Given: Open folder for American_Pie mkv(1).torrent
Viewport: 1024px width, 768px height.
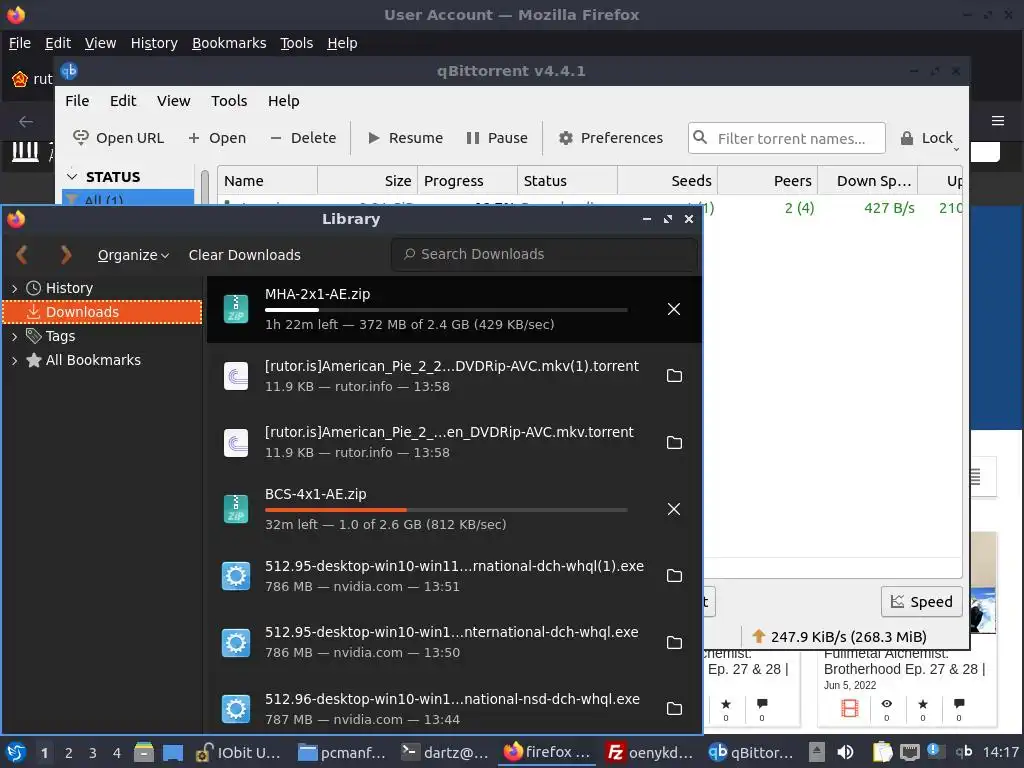Looking at the screenshot, I should tap(674, 376).
